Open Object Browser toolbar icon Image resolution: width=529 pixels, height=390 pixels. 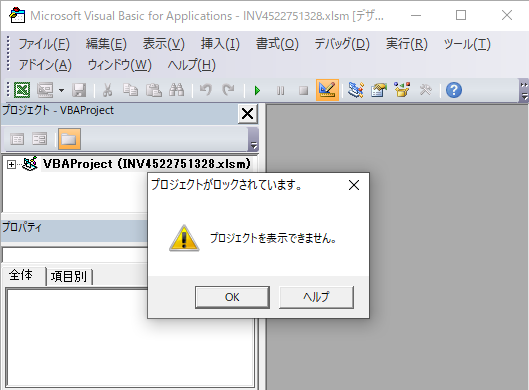point(402,90)
